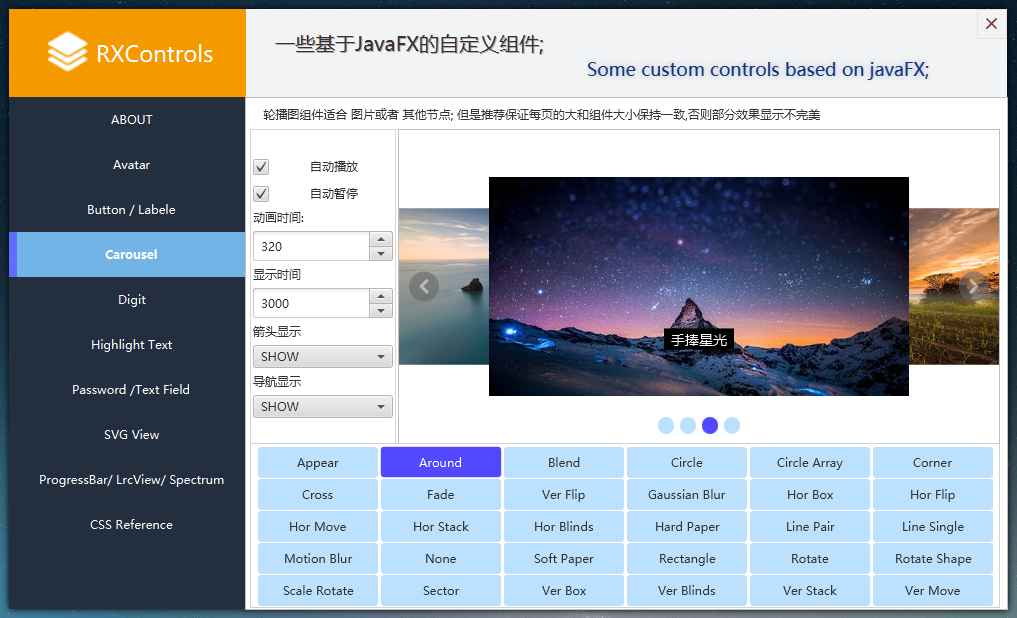Increase animation time with the up arrow
This screenshot has height=618, width=1017.
380,239
